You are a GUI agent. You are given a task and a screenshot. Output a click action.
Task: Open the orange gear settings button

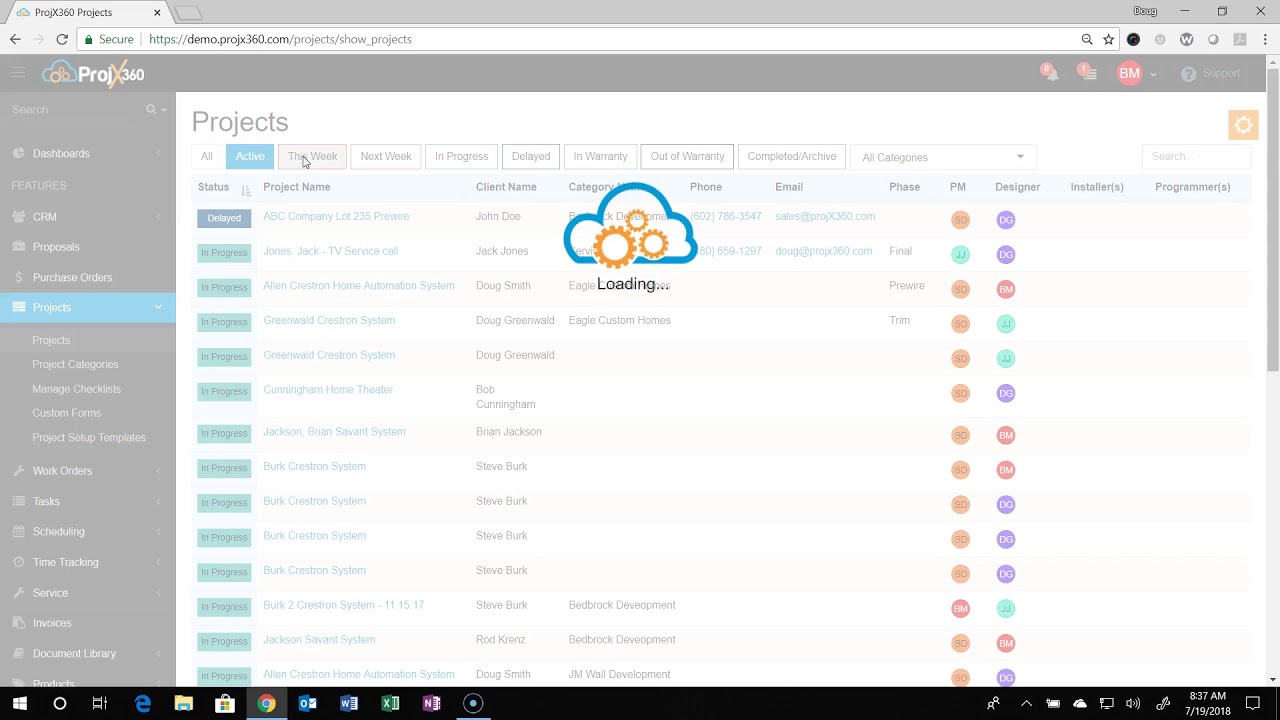pos(1243,125)
